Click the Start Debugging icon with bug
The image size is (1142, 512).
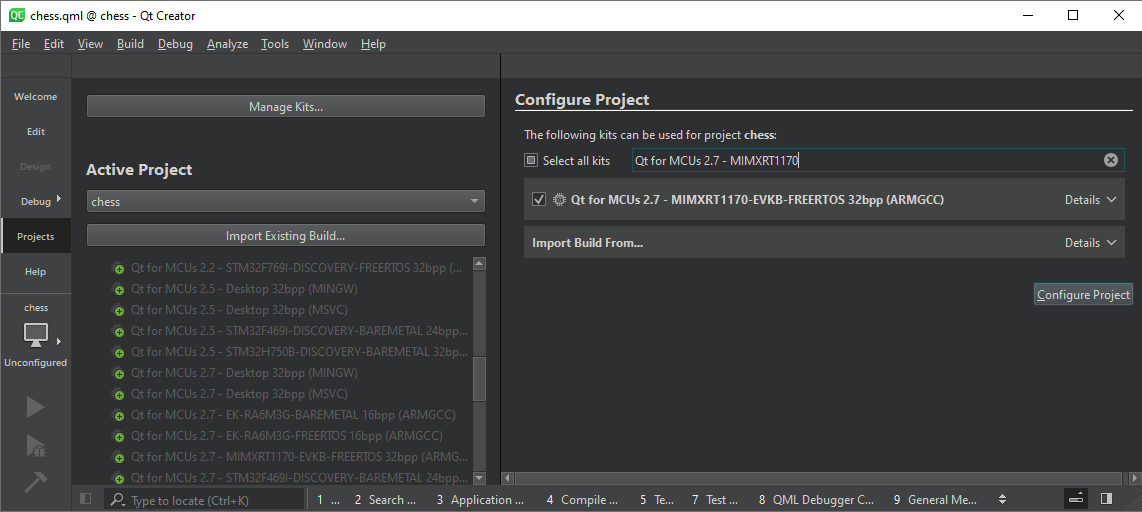point(35,445)
